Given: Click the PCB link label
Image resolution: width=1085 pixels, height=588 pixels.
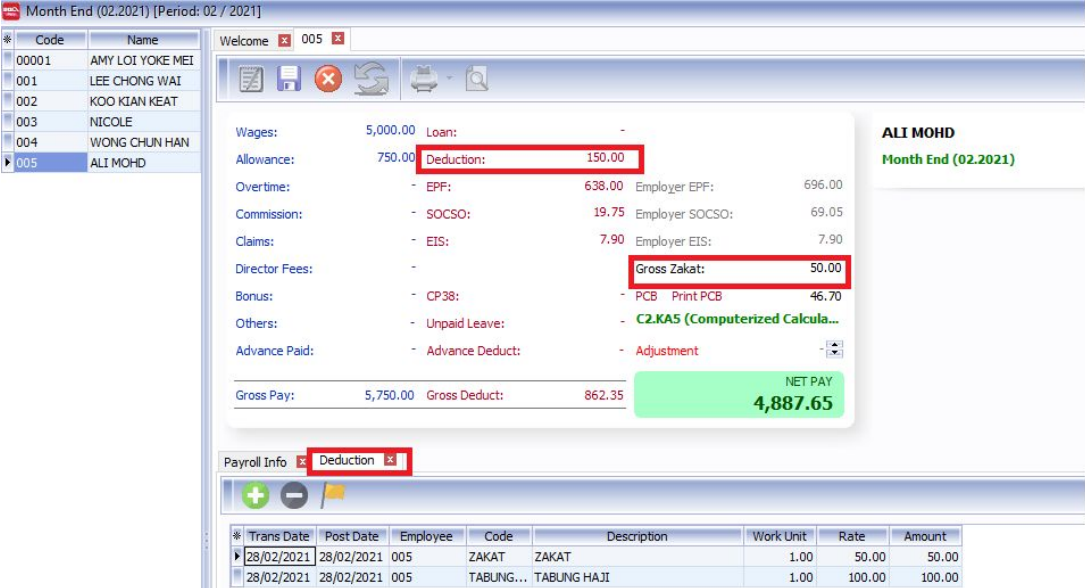Looking at the screenshot, I should (646, 296).
